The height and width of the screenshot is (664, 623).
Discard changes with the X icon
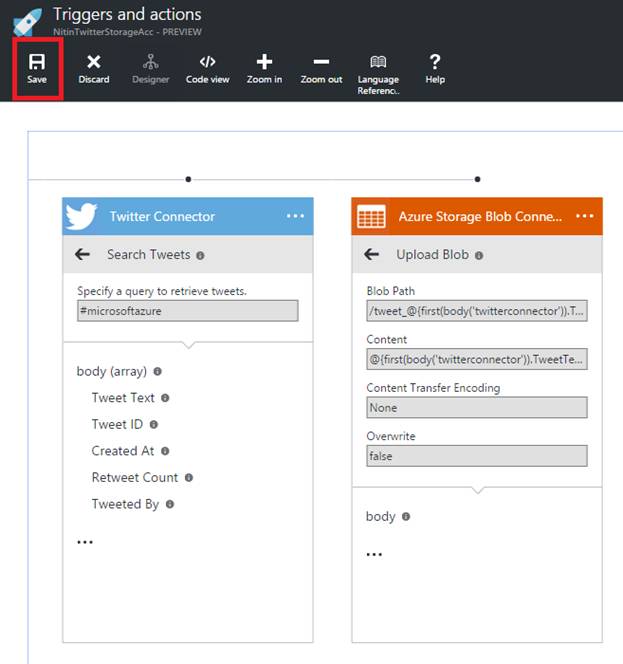point(94,69)
